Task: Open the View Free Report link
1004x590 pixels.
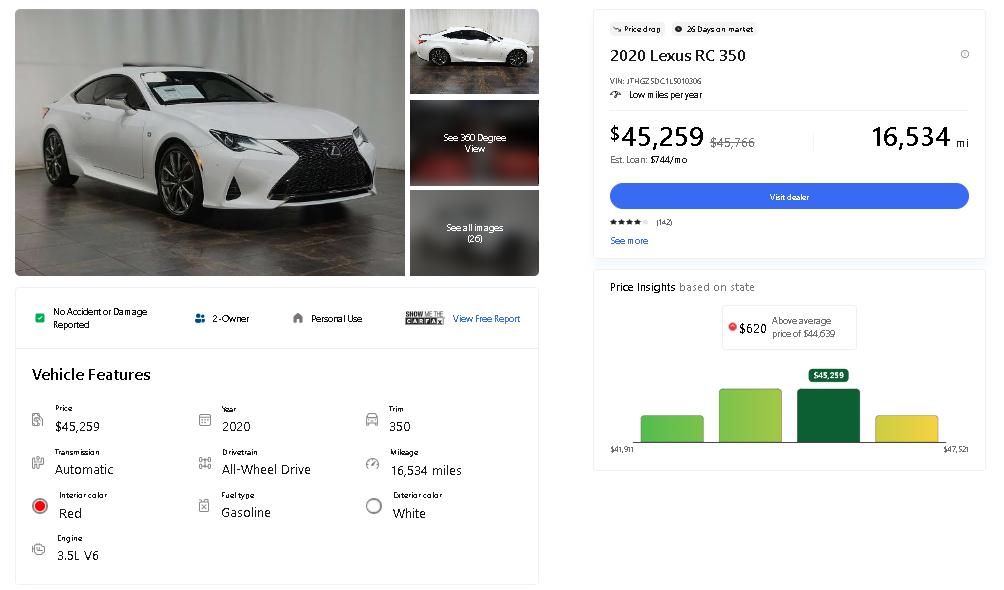Action: coord(486,319)
